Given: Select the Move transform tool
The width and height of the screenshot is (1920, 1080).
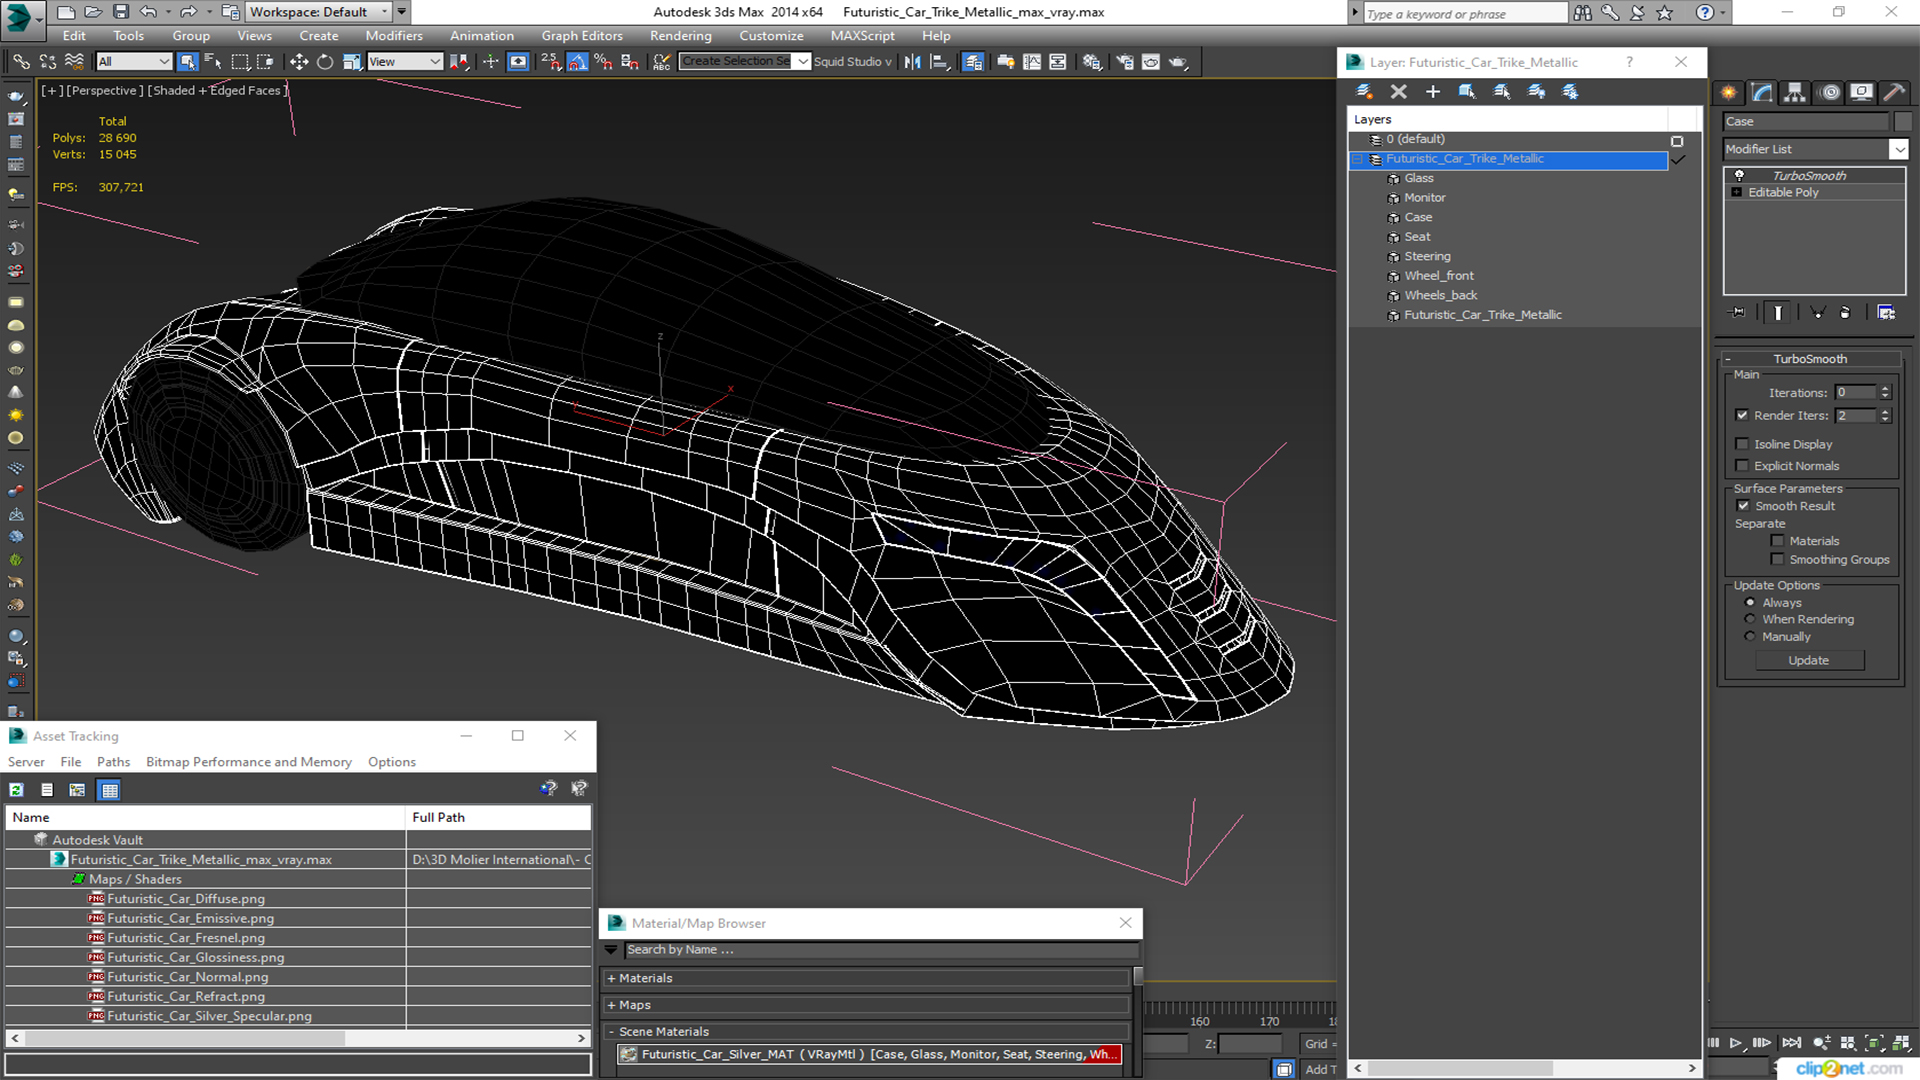Looking at the screenshot, I should pyautogui.click(x=298, y=62).
